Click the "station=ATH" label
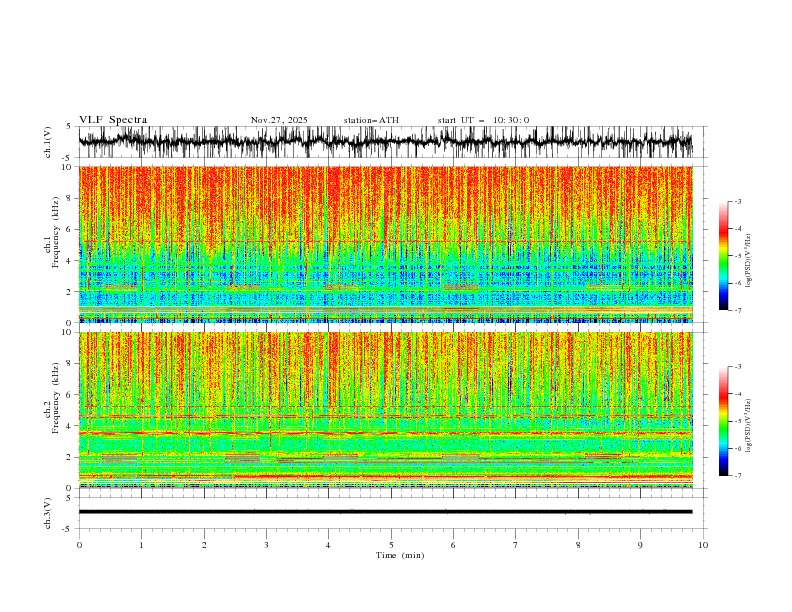 point(371,120)
